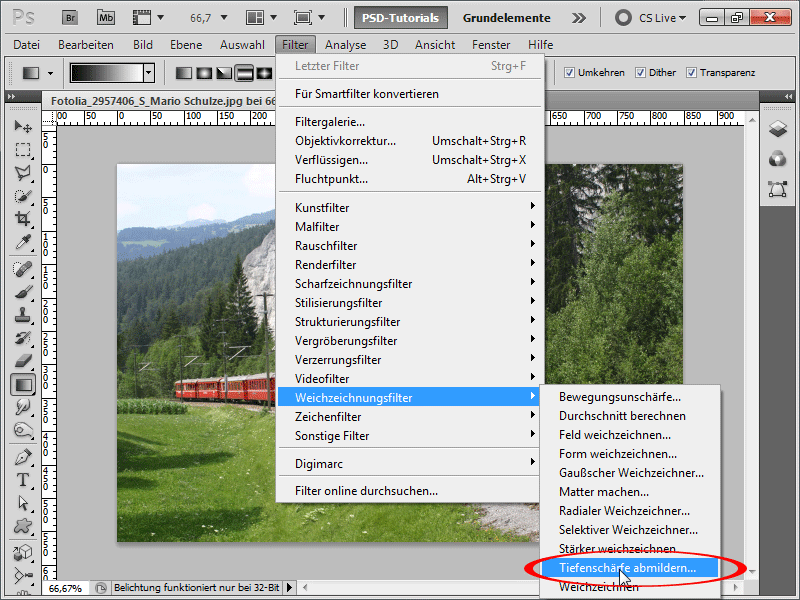Open the Channels panel icon
Image resolution: width=800 pixels, height=600 pixels.
[x=778, y=159]
